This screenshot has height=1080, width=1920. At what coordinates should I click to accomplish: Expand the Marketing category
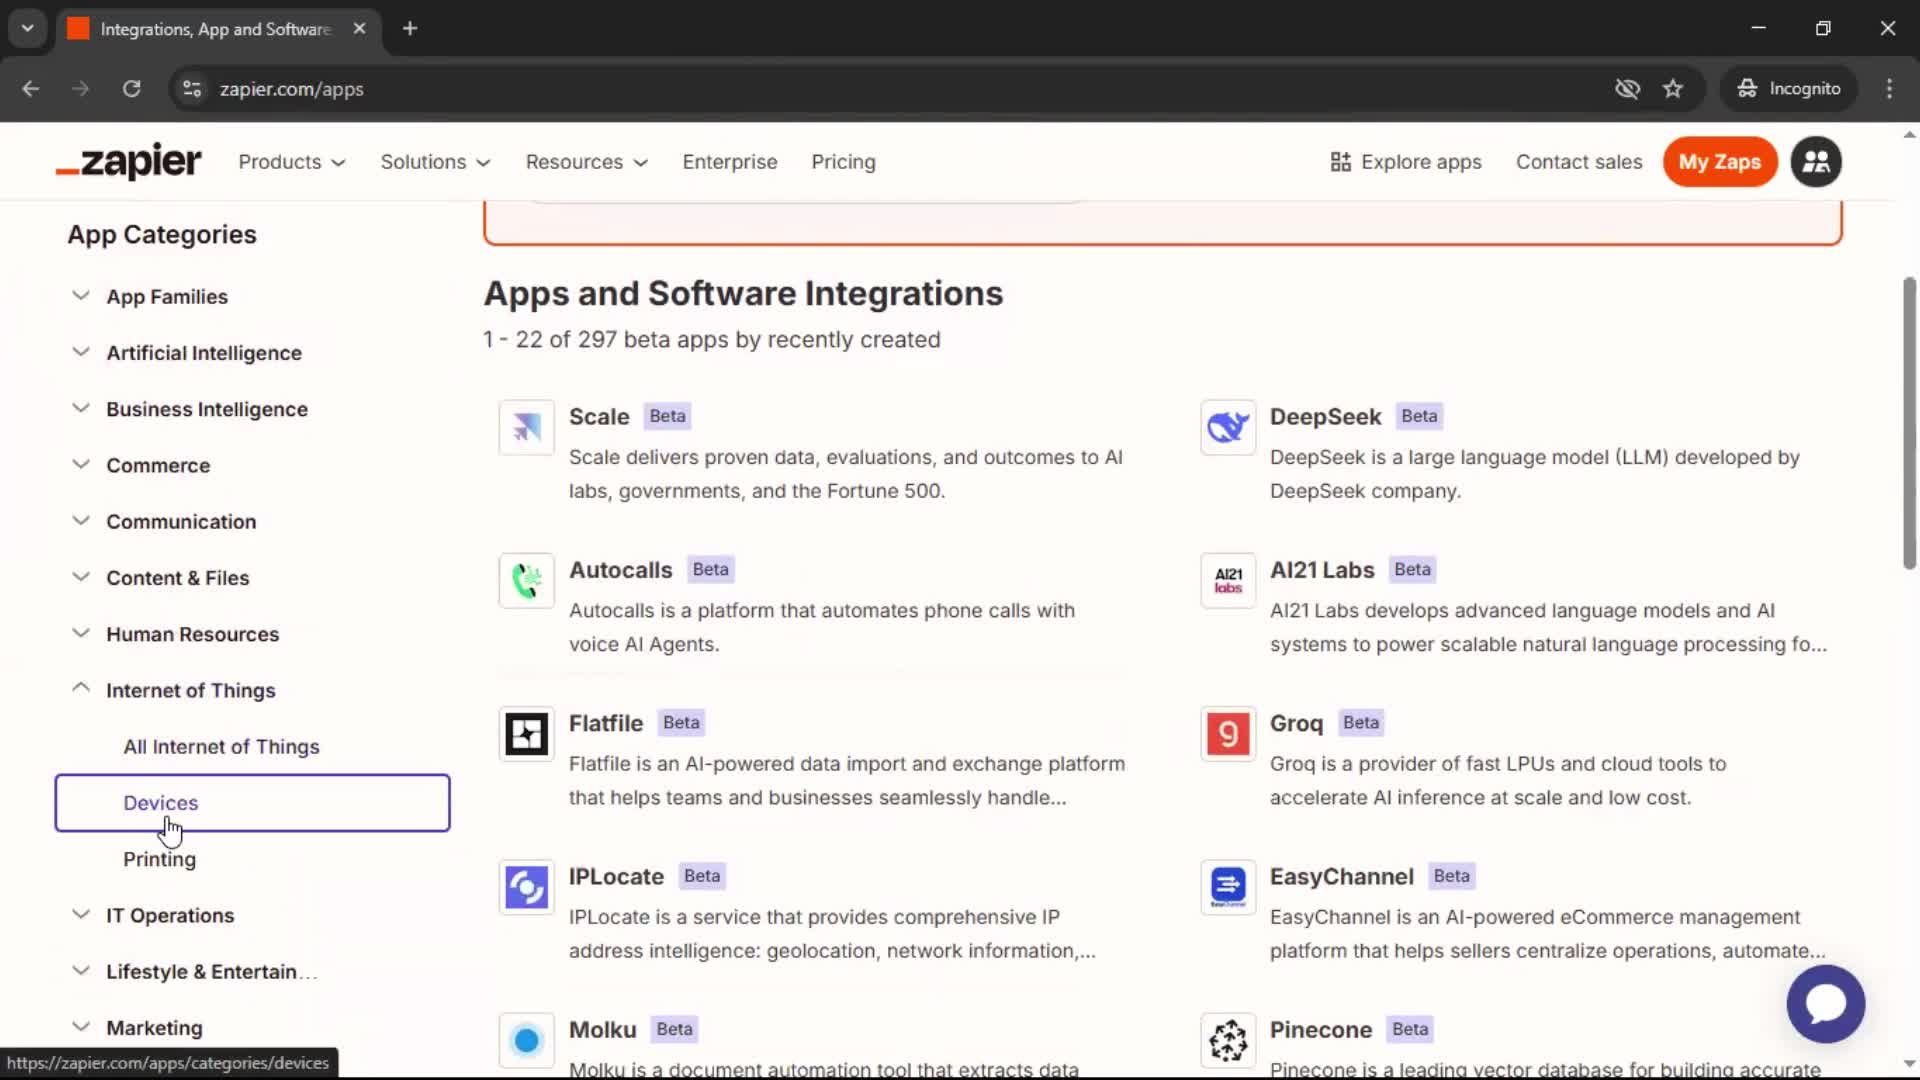pos(81,1027)
